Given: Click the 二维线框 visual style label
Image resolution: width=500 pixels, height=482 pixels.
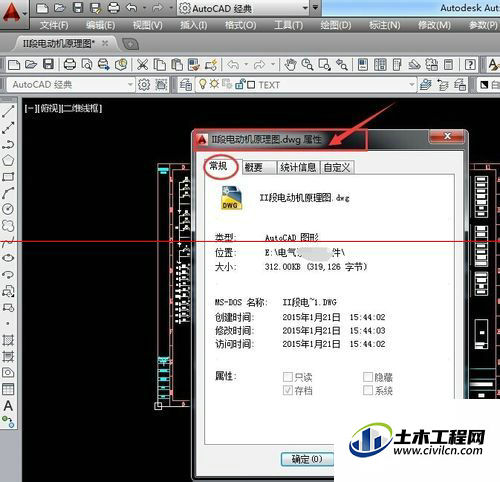Looking at the screenshot, I should [81, 108].
